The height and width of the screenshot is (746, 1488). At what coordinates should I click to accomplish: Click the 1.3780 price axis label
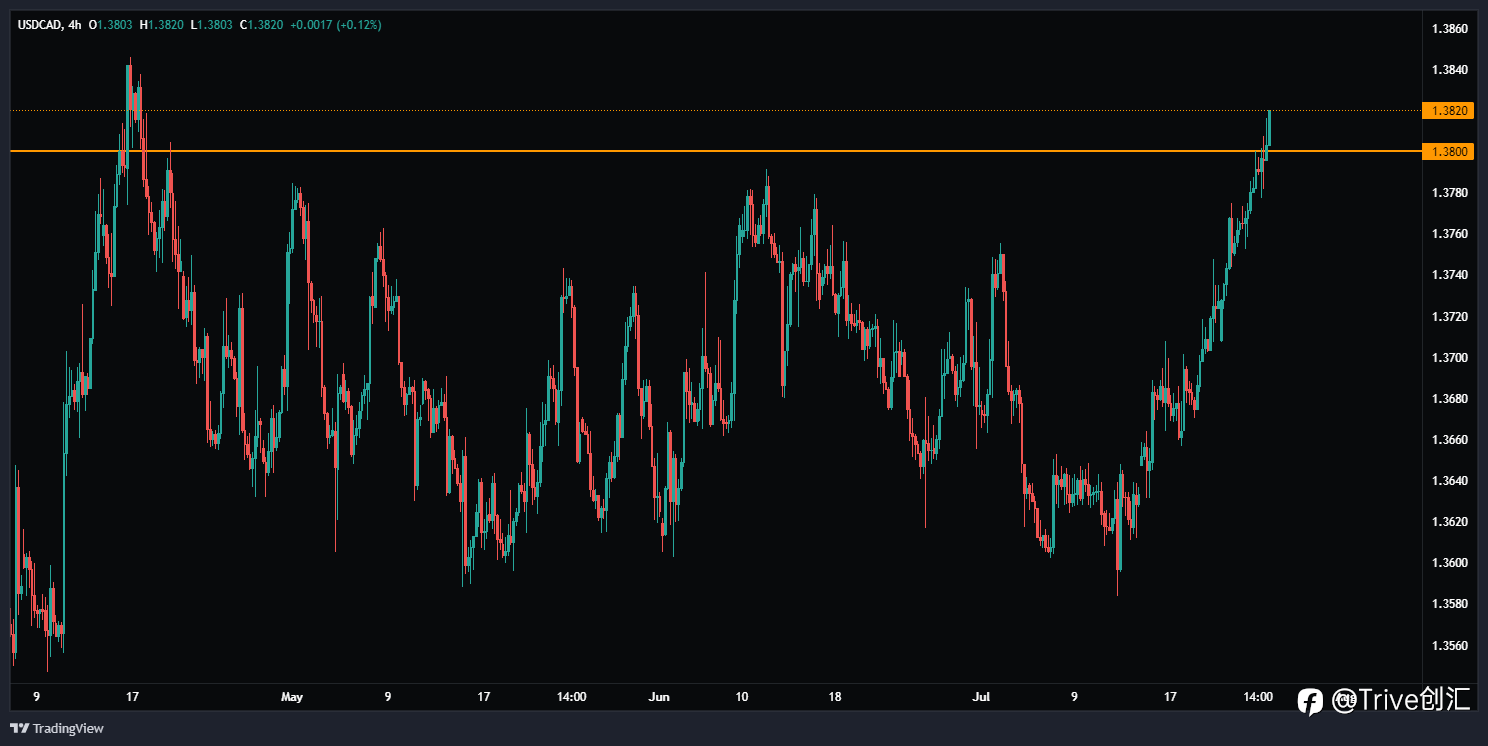1449,193
